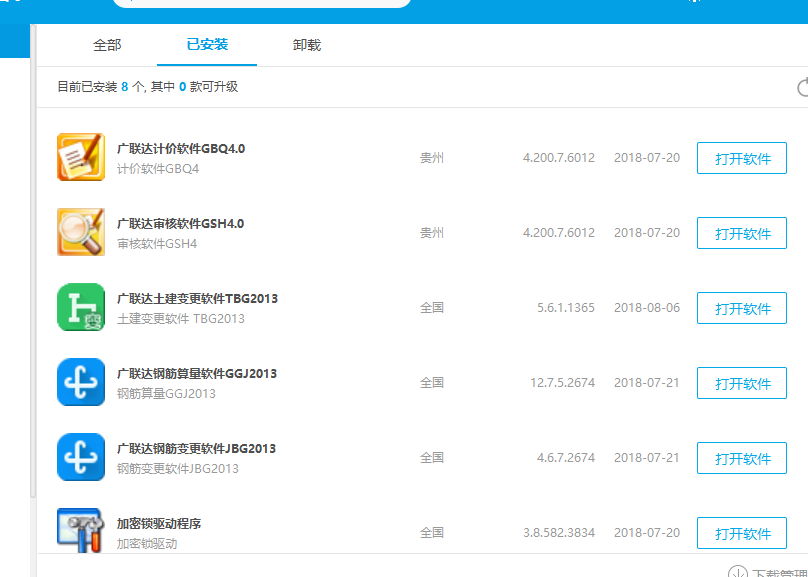
Task: Click title 广联达土建变更软件TBG2013
Action: 197,299
